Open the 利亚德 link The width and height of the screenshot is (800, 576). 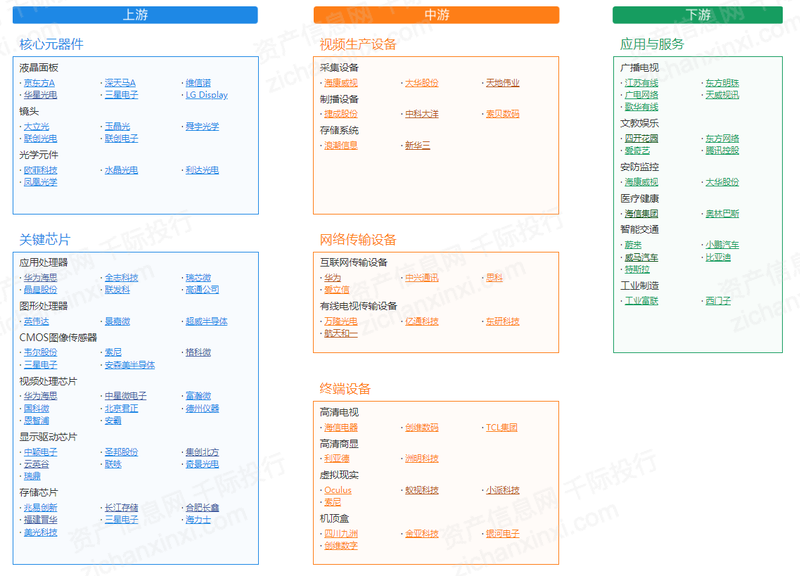coord(337,459)
